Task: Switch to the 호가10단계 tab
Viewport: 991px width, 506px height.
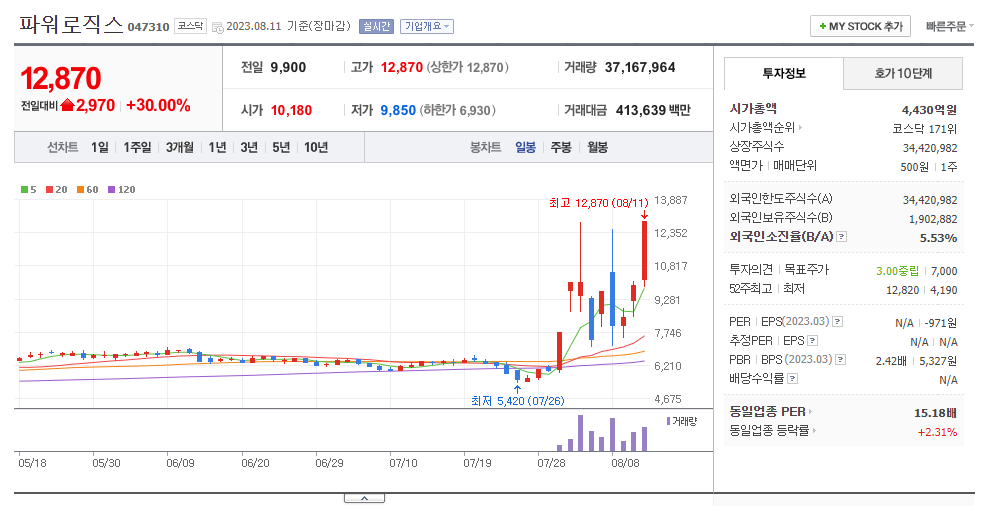Action: [x=903, y=73]
